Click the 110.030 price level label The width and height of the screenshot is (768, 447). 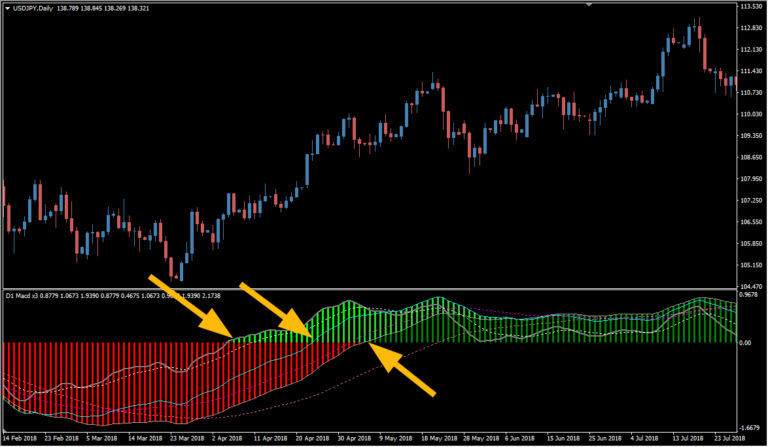tap(751, 114)
